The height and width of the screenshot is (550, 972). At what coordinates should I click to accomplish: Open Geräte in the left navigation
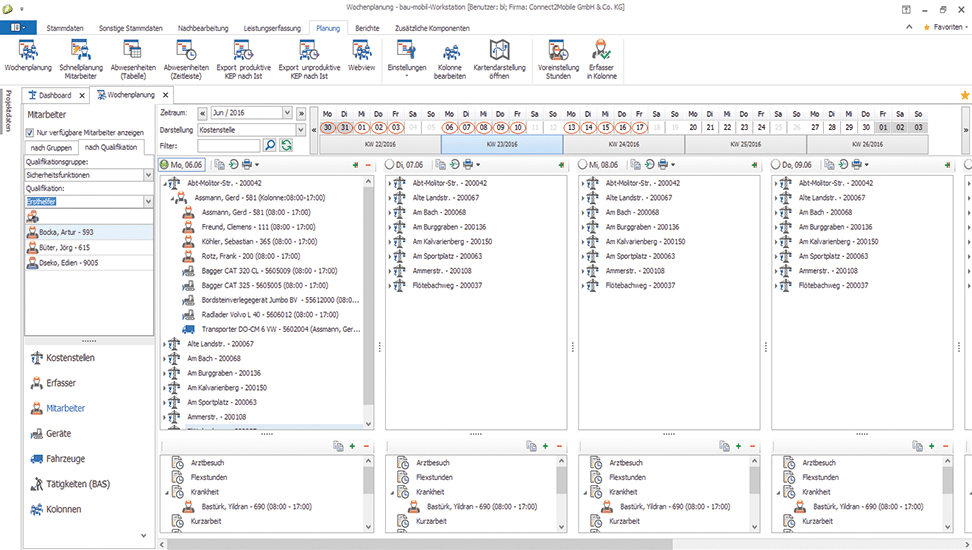(59, 433)
